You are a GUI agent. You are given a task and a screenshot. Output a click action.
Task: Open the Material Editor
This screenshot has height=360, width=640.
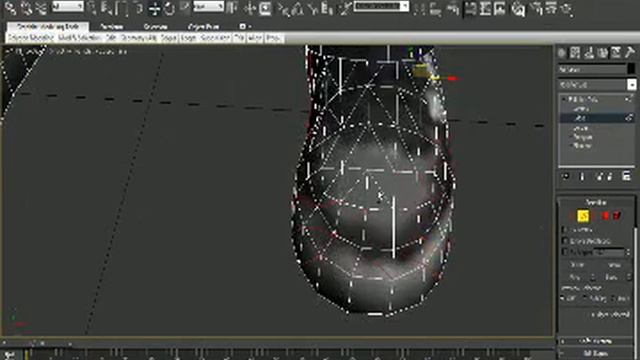coord(518,9)
